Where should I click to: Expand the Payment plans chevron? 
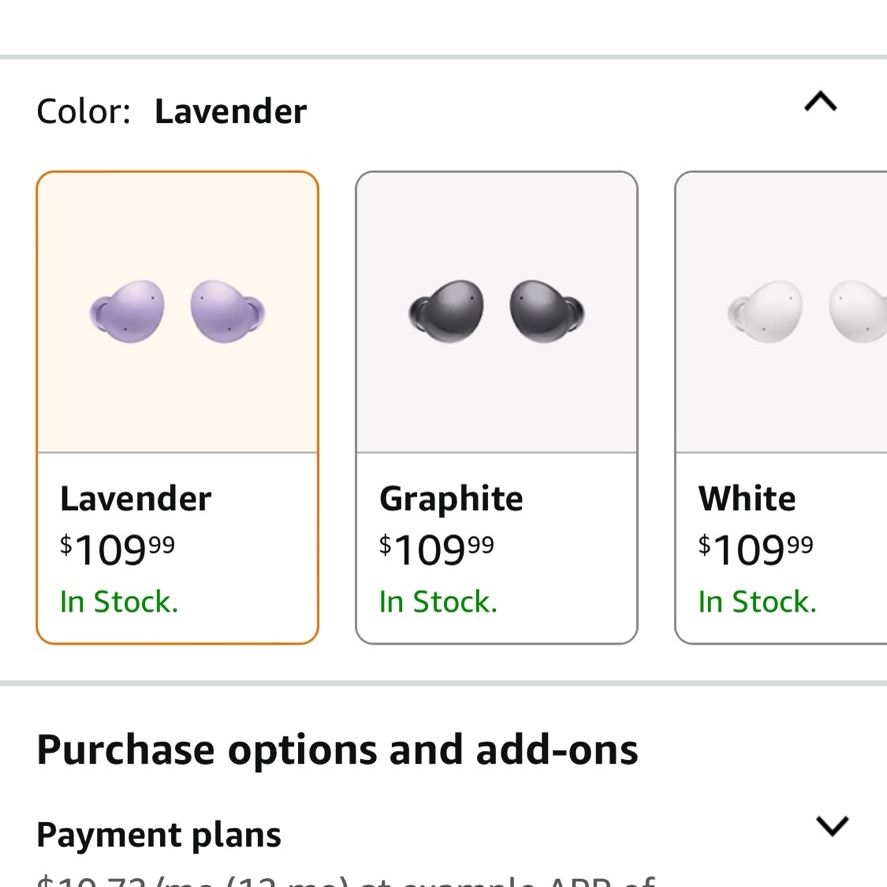click(832, 826)
